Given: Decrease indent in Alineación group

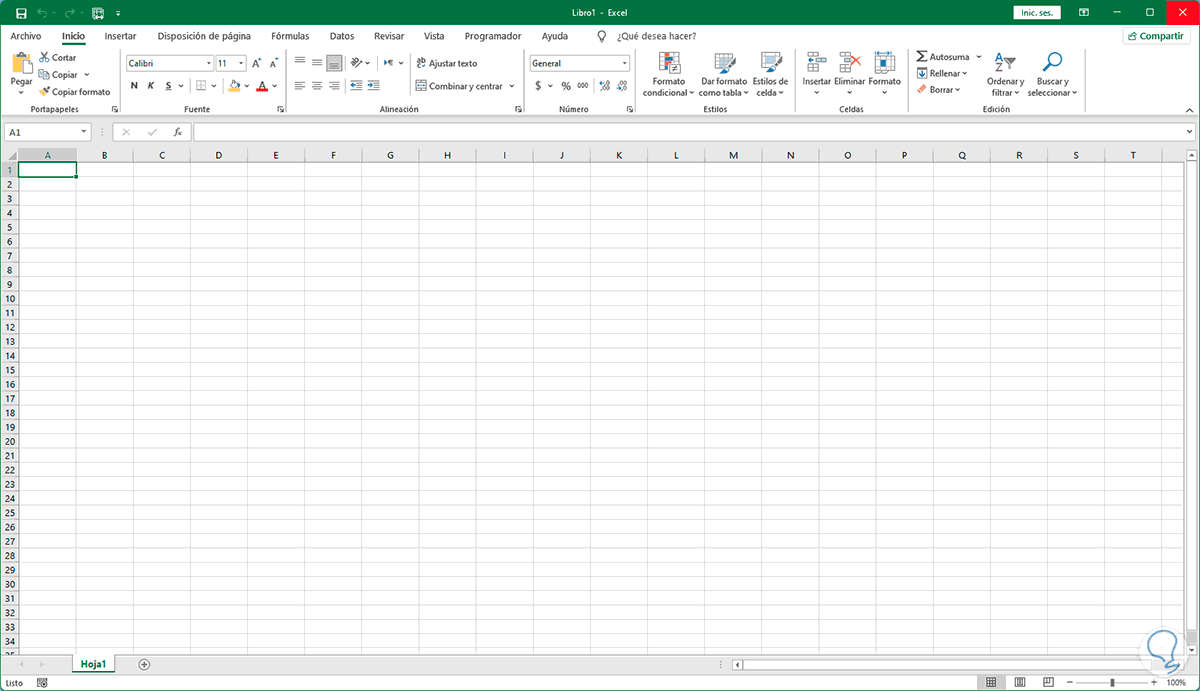Looking at the screenshot, I should (x=357, y=86).
